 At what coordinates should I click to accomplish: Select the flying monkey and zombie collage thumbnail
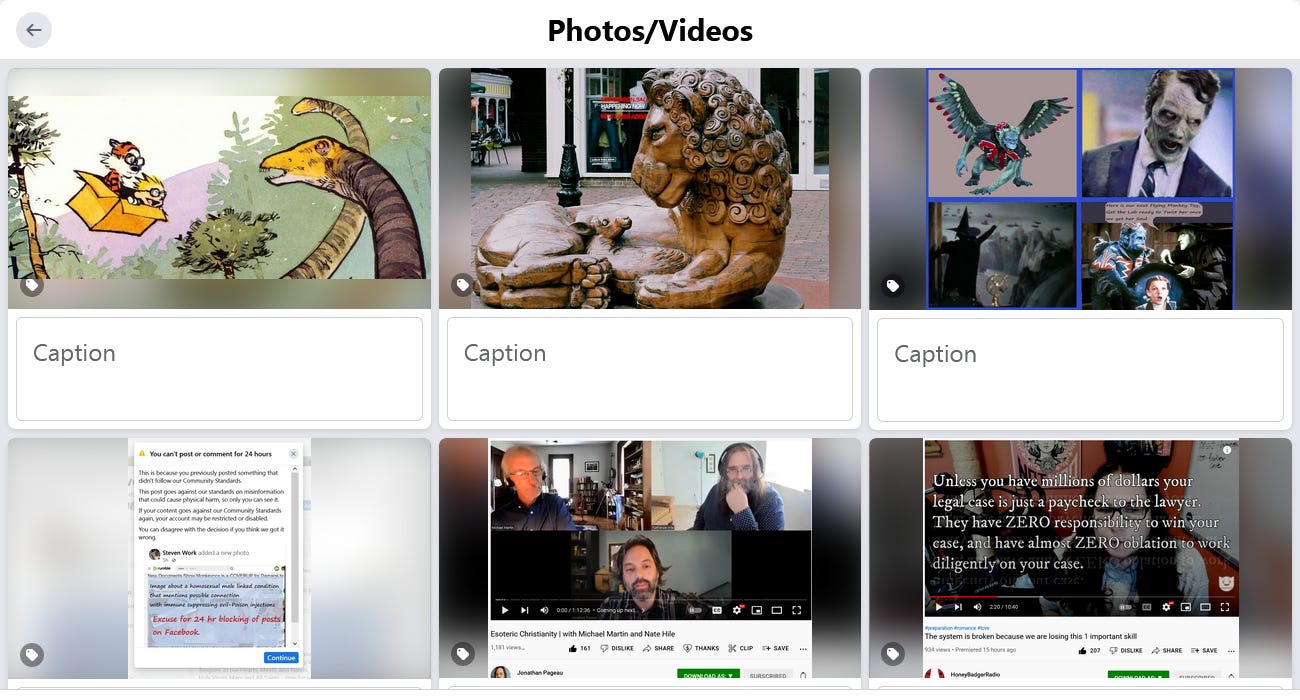pos(1080,188)
